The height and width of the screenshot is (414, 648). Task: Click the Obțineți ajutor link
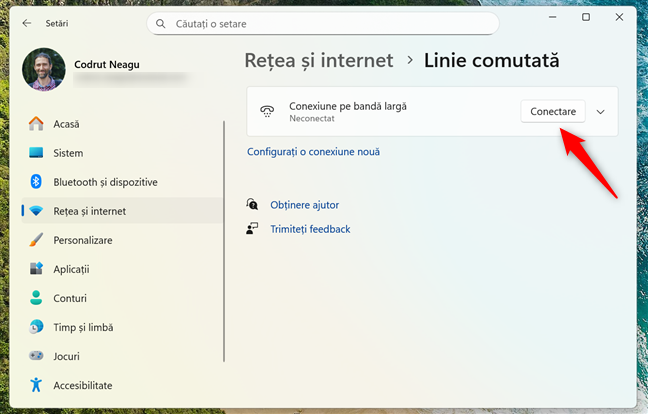pos(304,205)
